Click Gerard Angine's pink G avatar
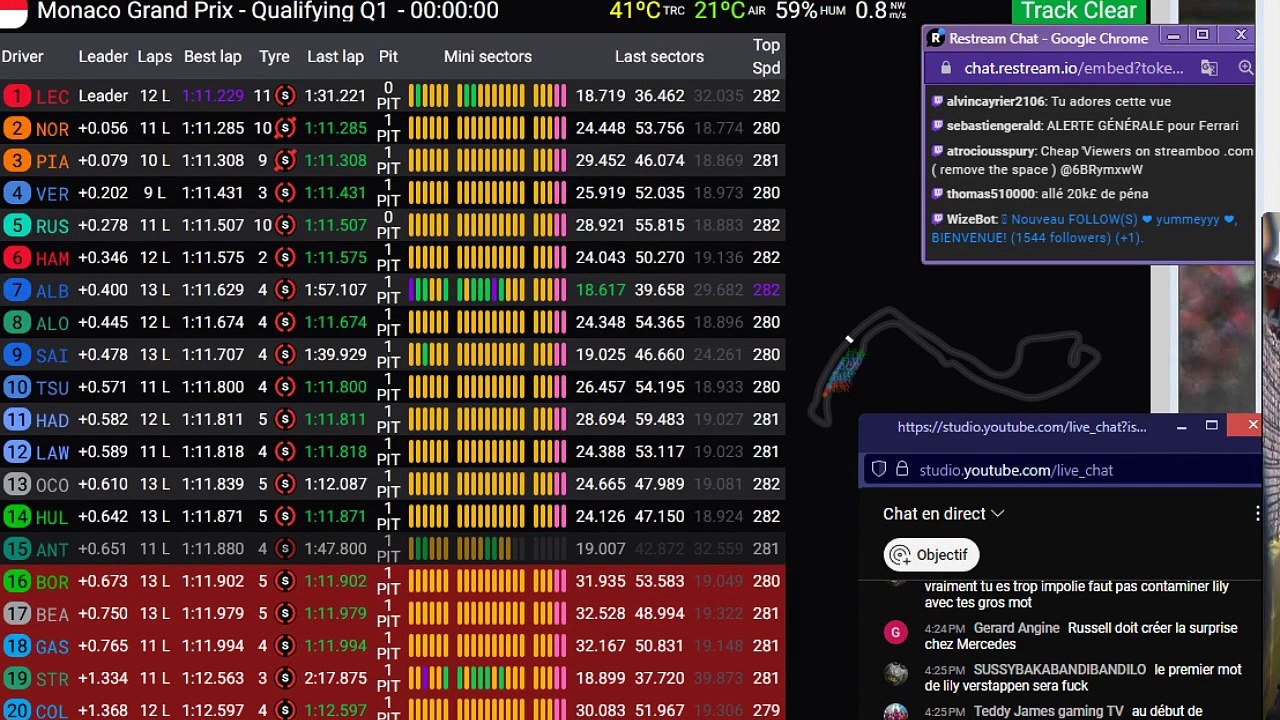The height and width of the screenshot is (720, 1280). coord(896,632)
